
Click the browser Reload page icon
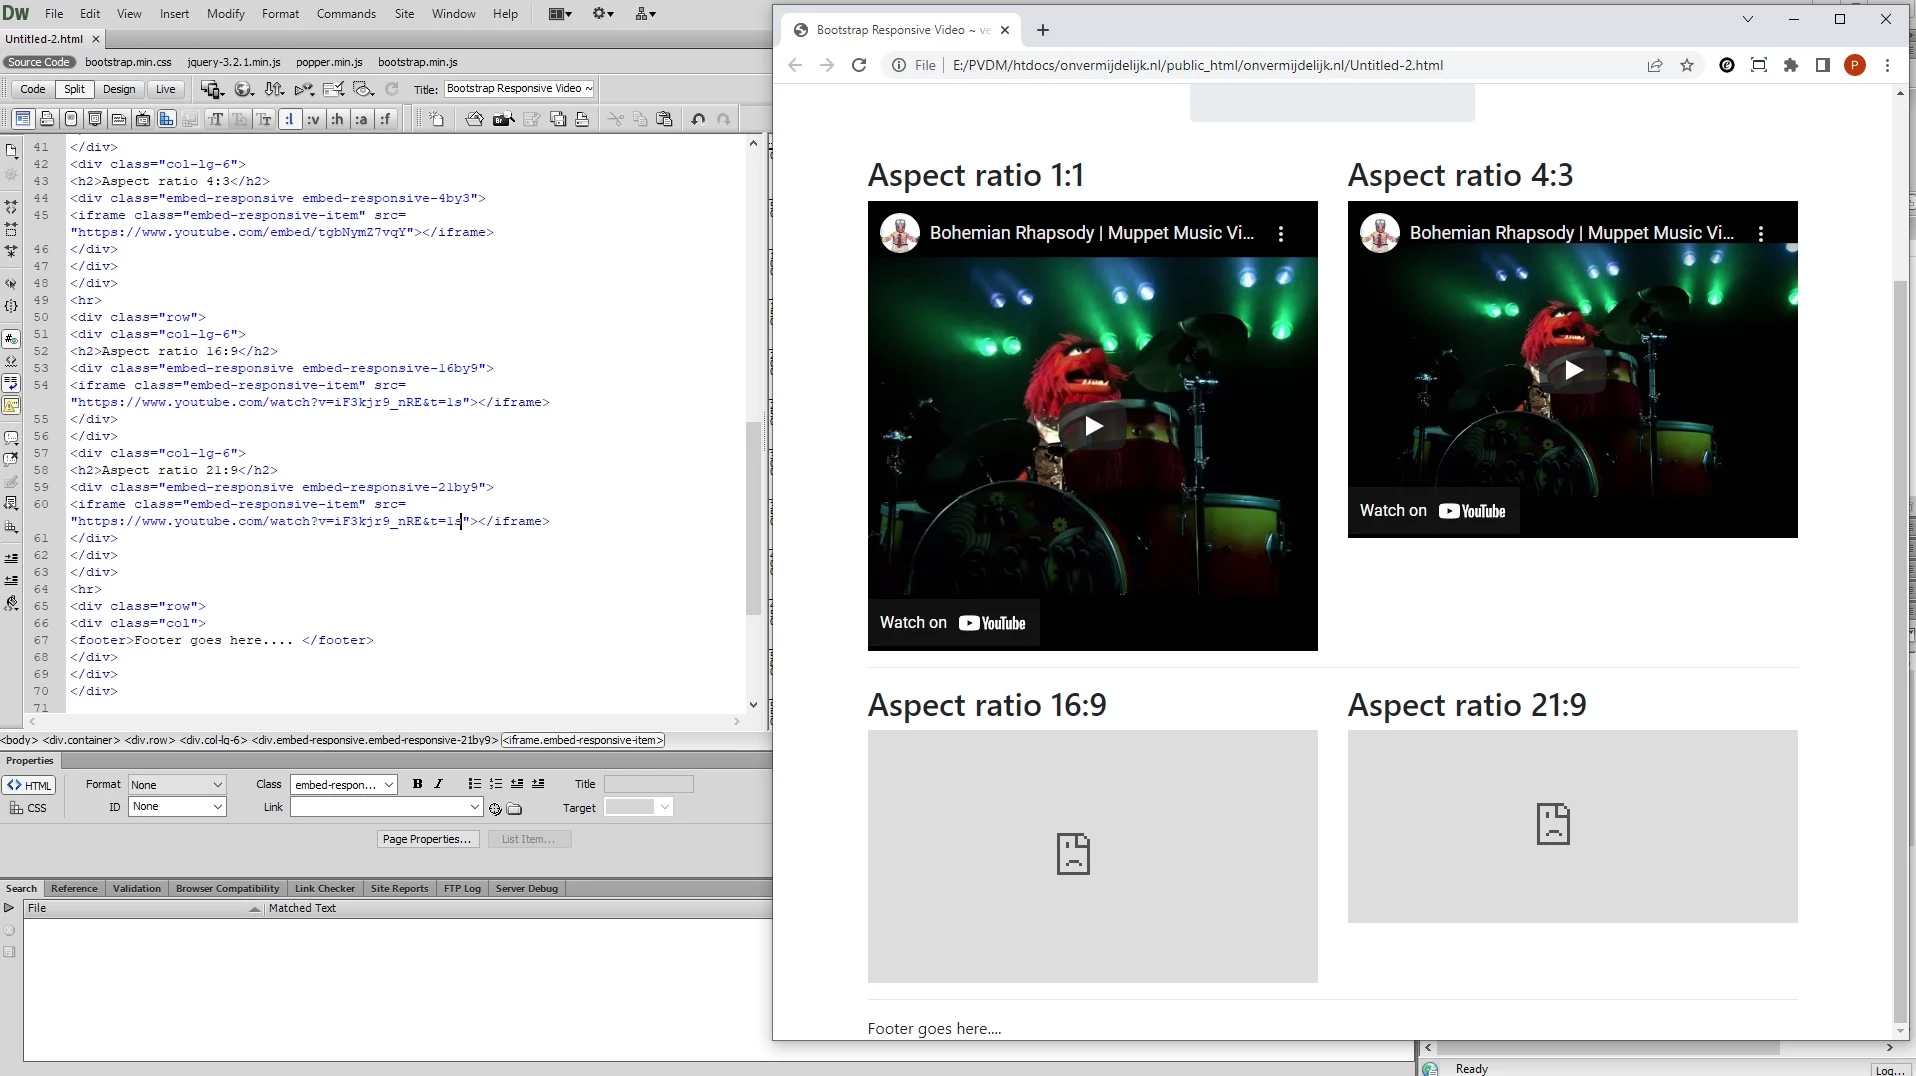(858, 65)
